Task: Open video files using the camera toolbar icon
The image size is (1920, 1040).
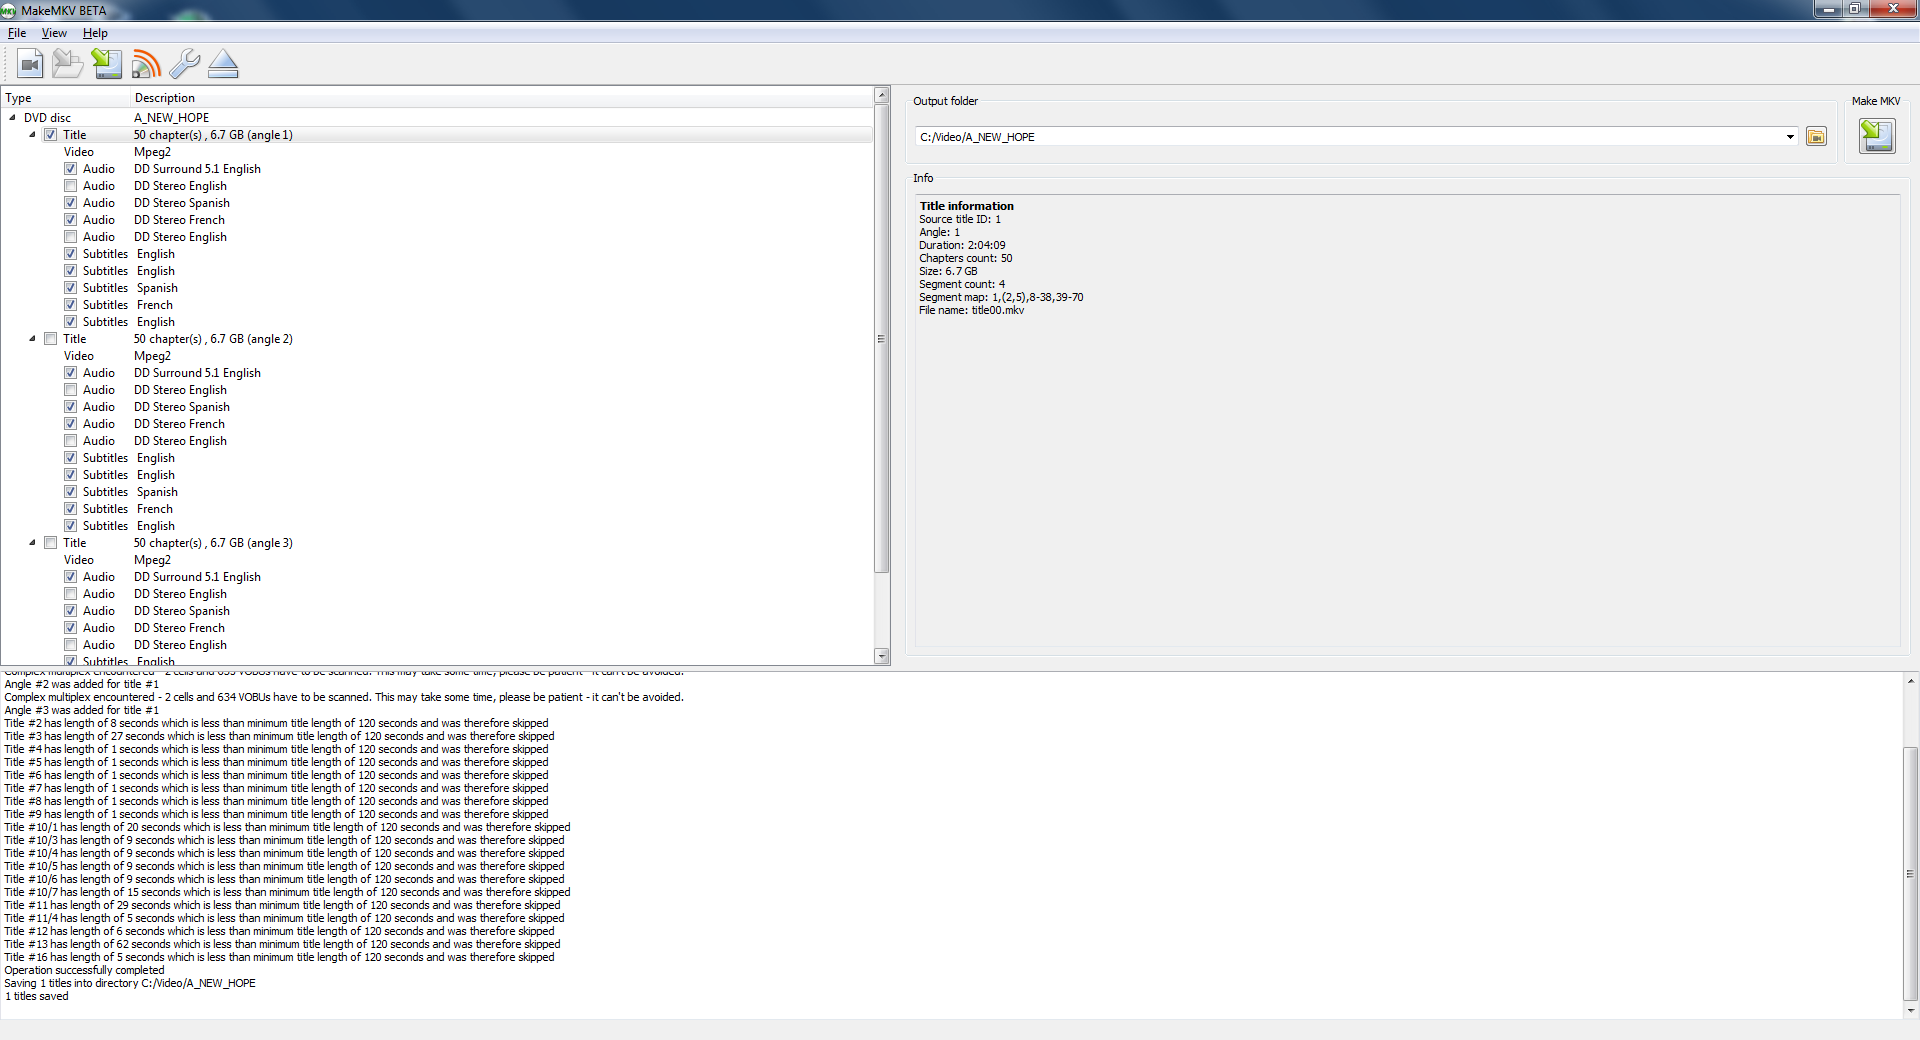Action: [x=30, y=64]
